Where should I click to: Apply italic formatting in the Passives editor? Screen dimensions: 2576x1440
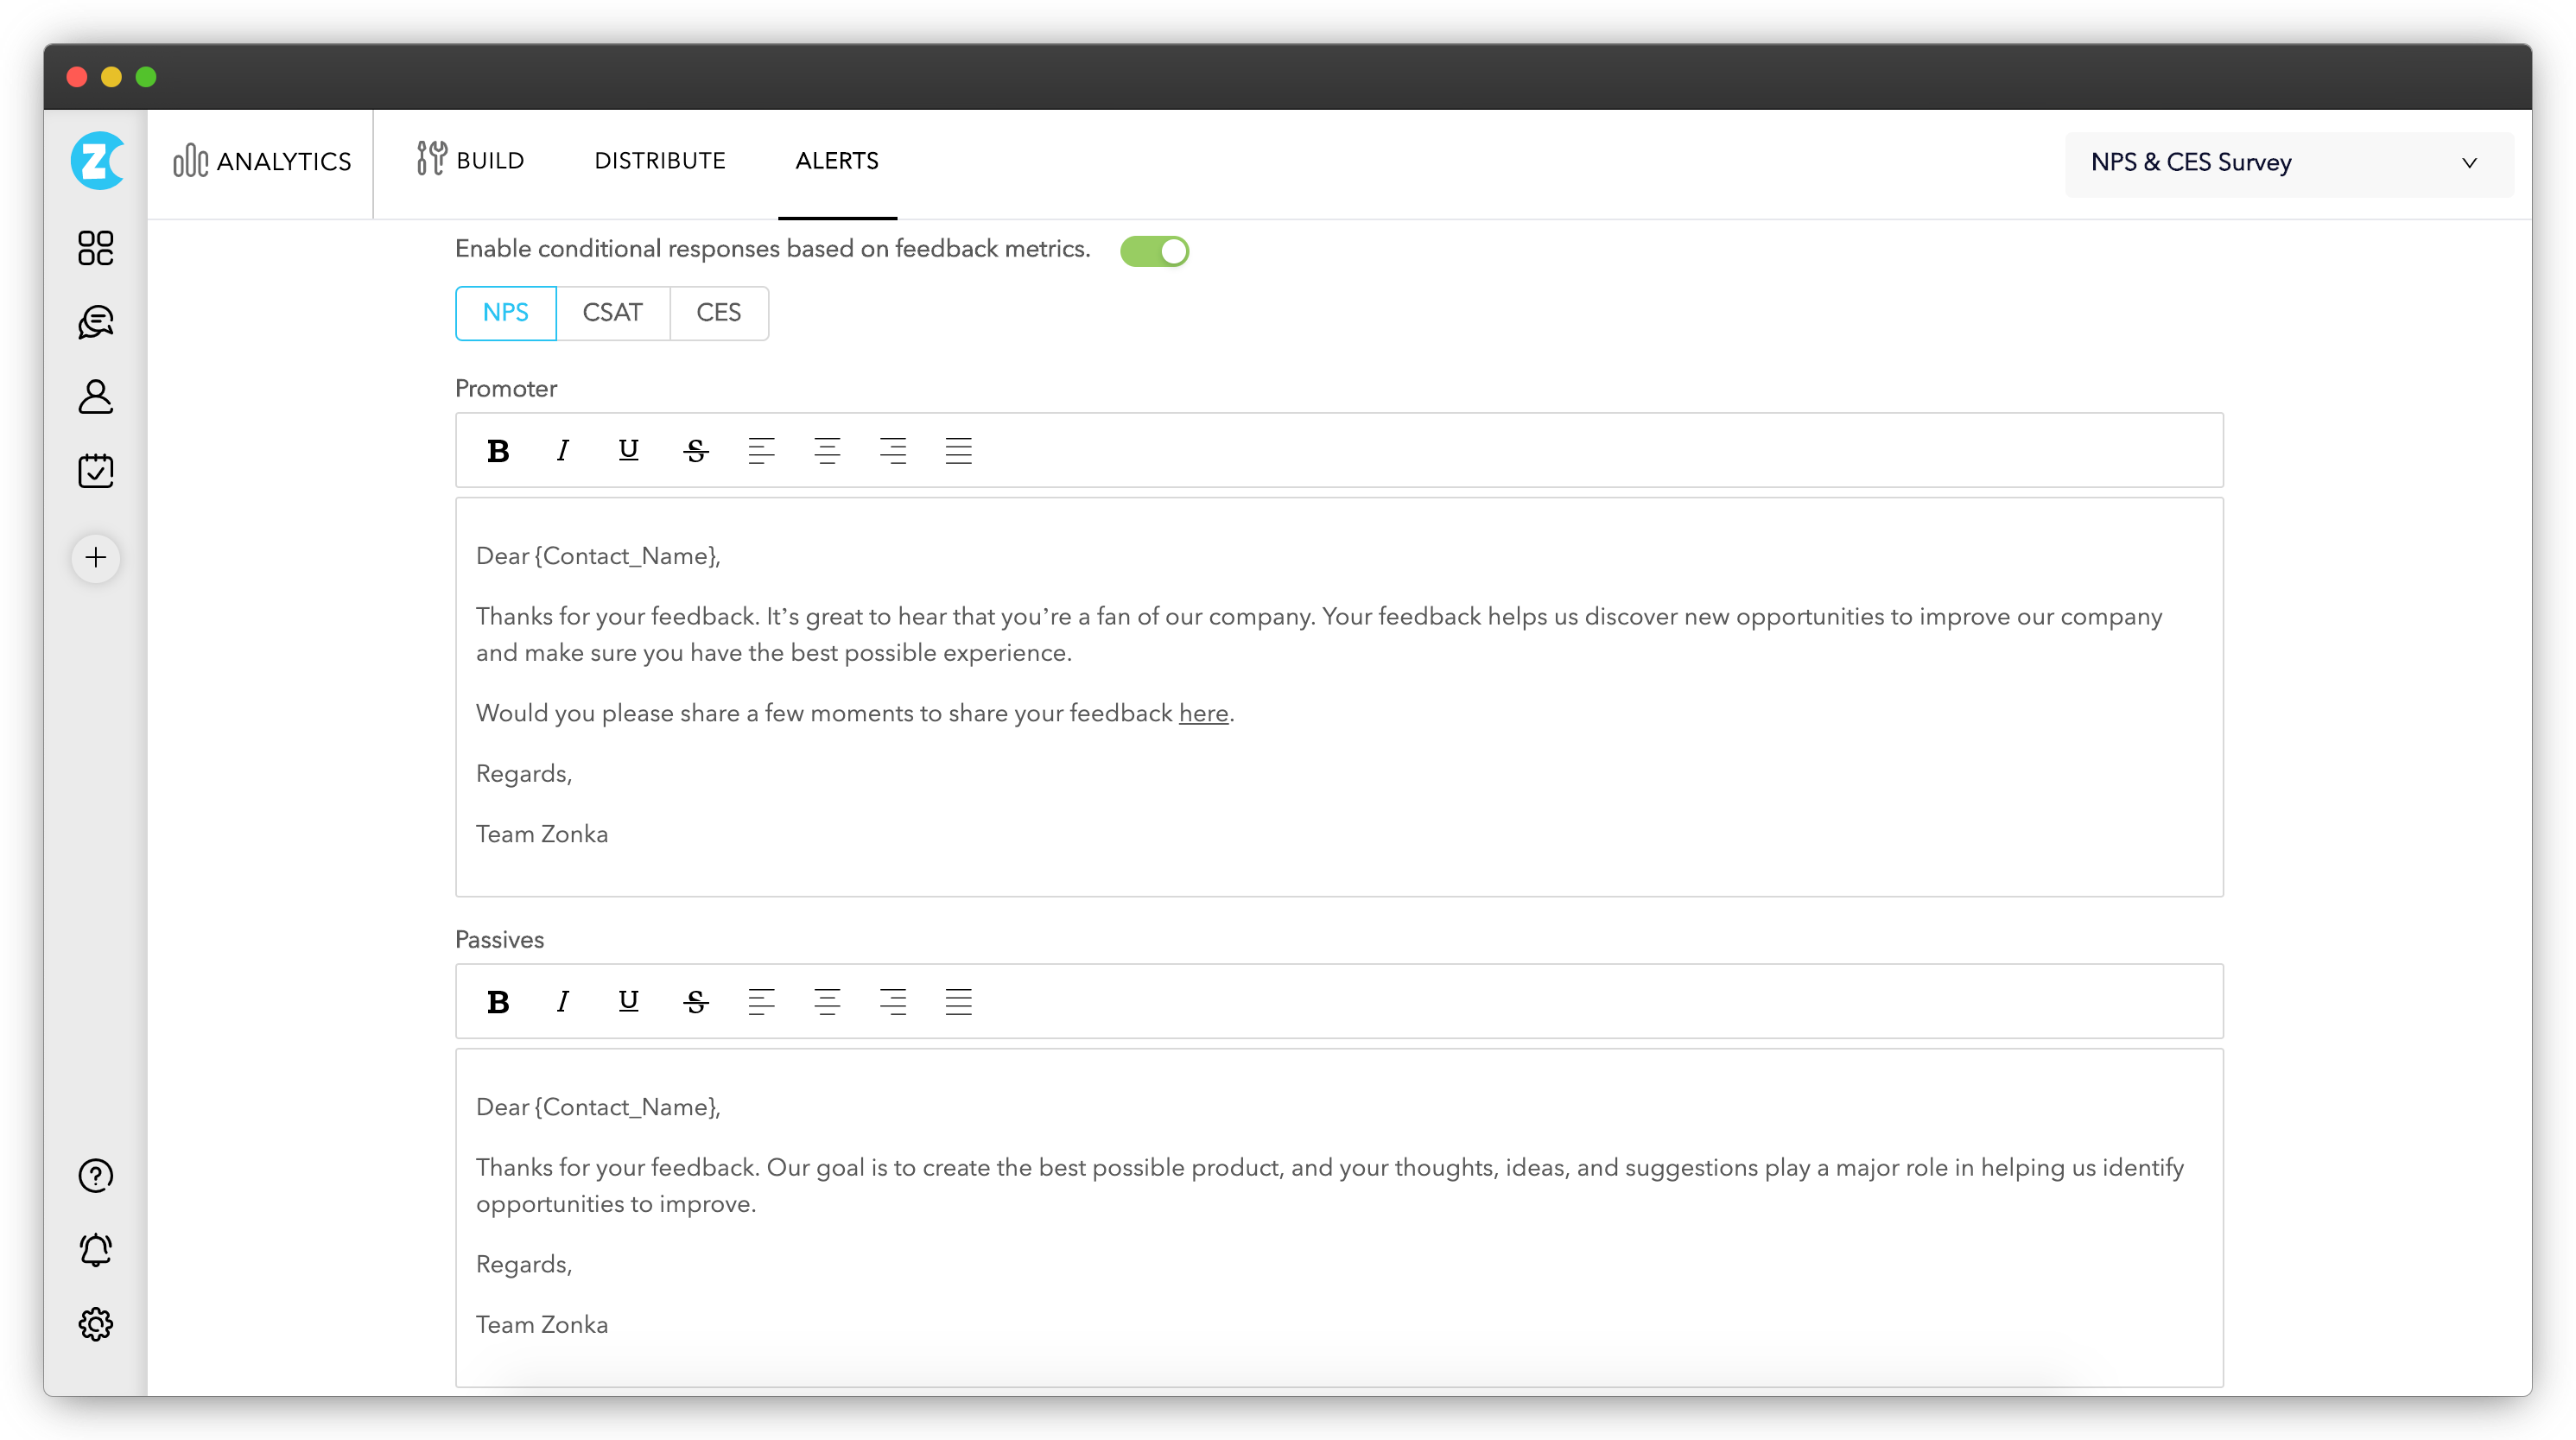coord(562,1001)
